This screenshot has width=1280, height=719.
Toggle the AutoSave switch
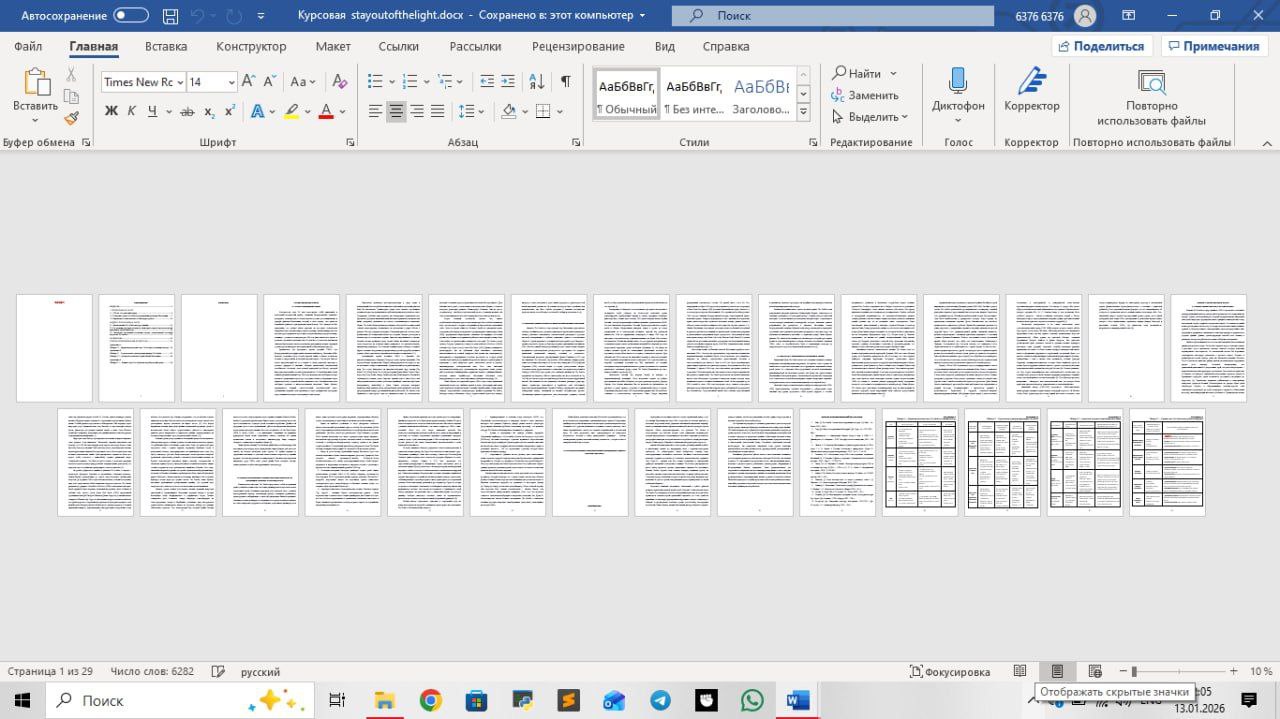(131, 15)
